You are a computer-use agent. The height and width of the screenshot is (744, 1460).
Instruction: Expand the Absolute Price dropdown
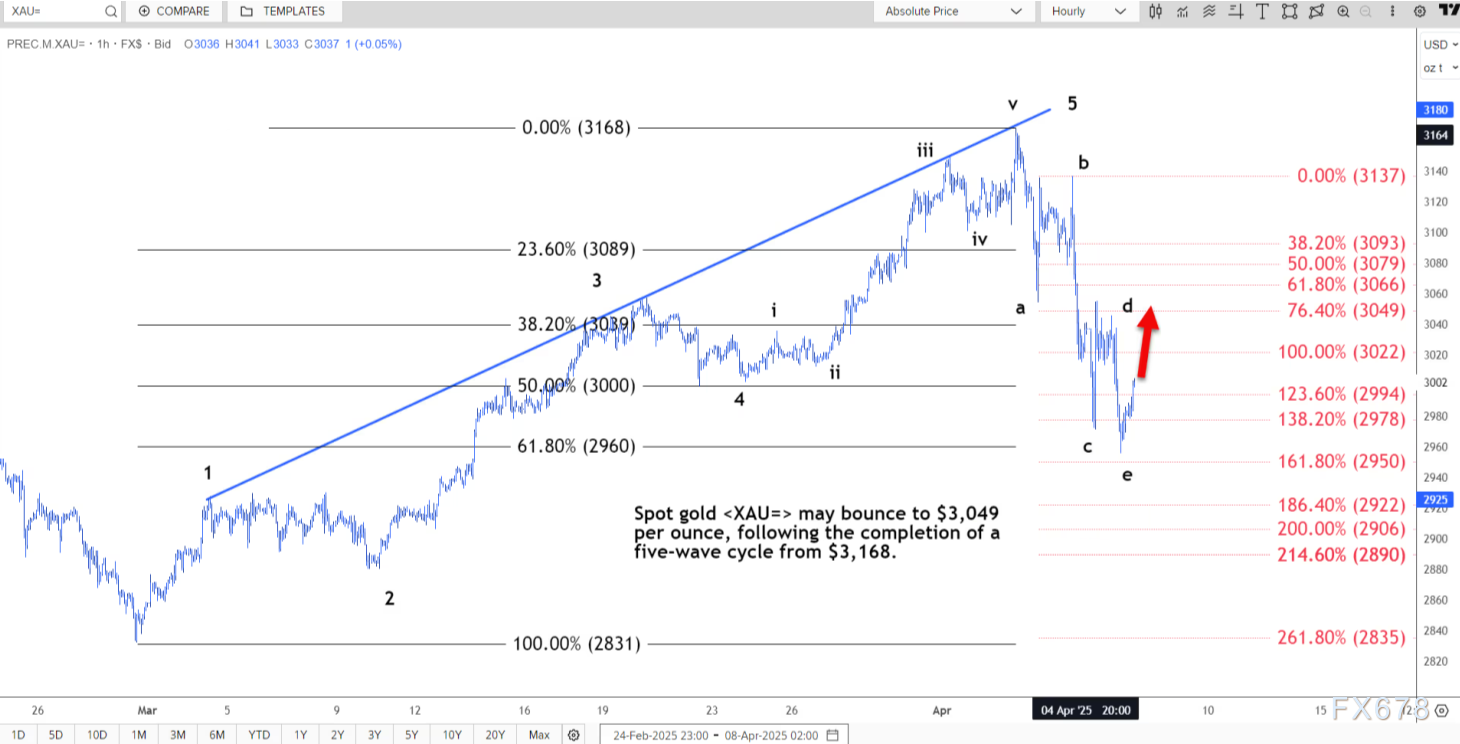click(953, 11)
